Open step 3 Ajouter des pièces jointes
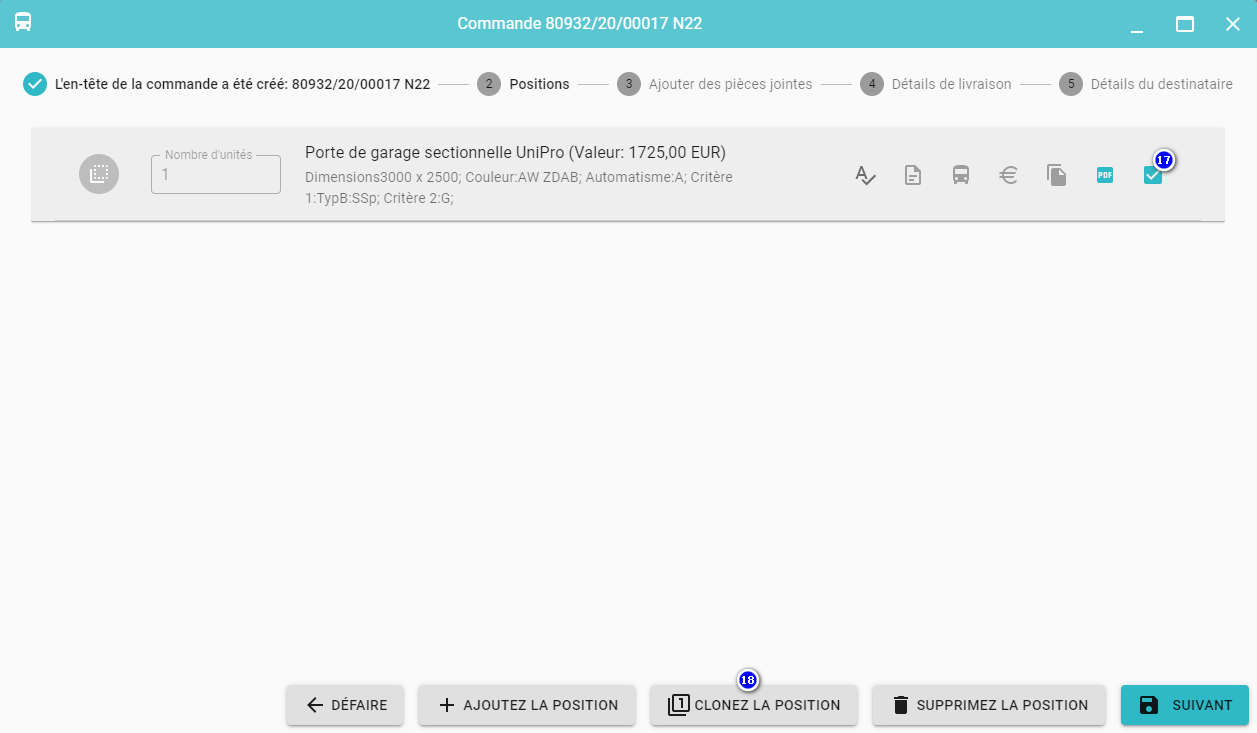The image size is (1257, 733). pyautogui.click(x=714, y=84)
